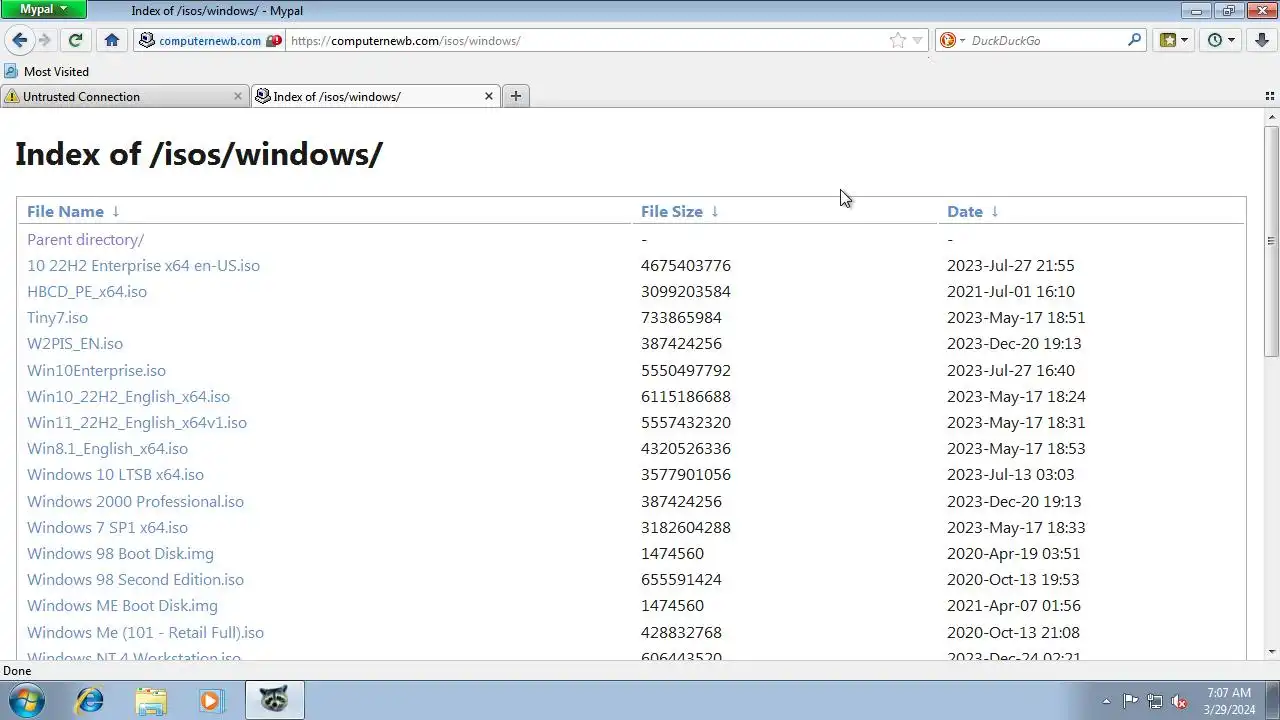Go back using the back arrow button
Screen dimensions: 1280x720
pos(19,40)
